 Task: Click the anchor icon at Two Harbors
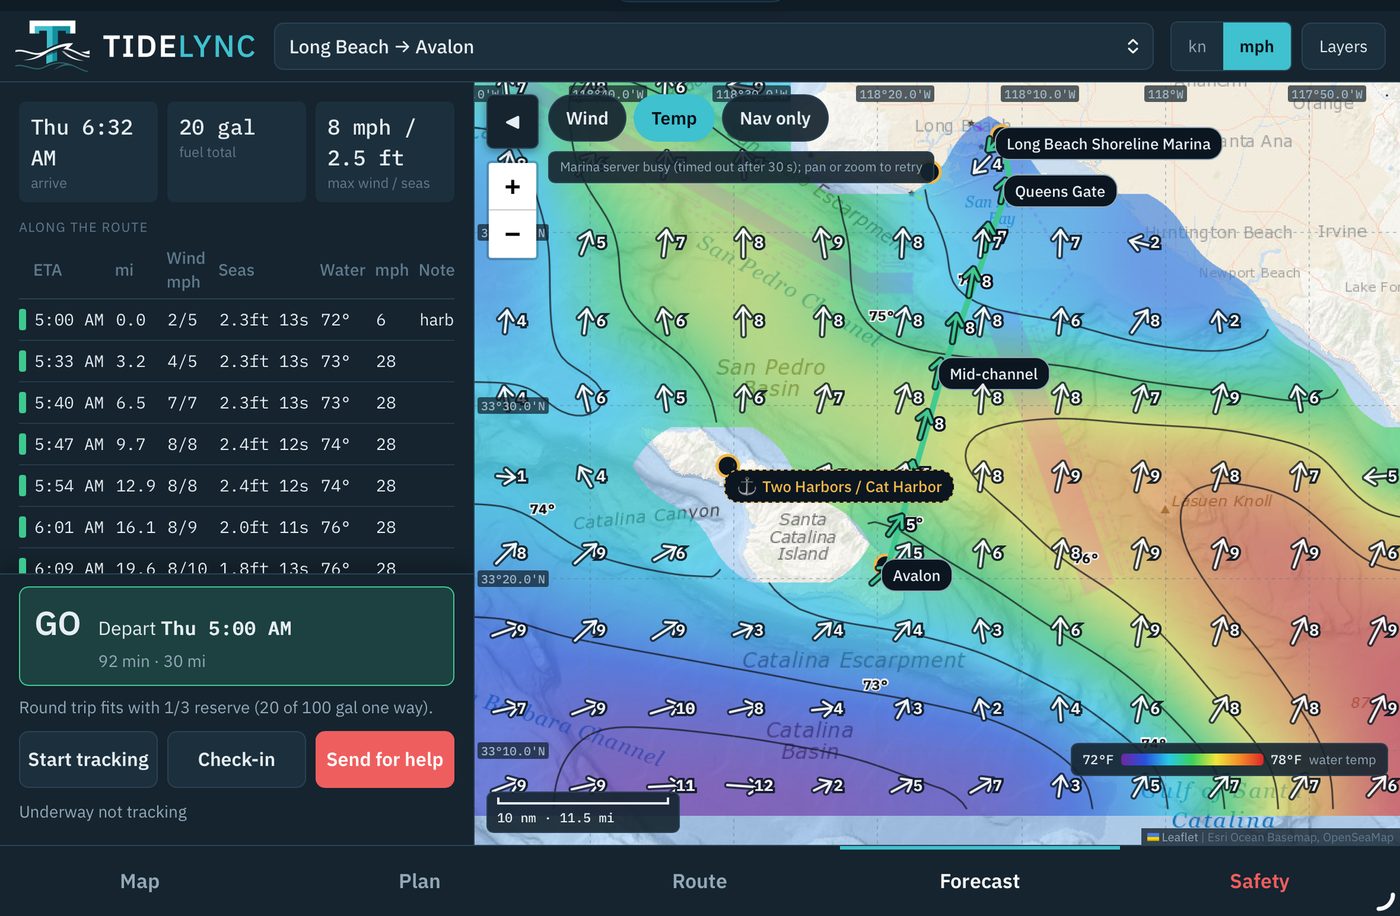(x=746, y=487)
